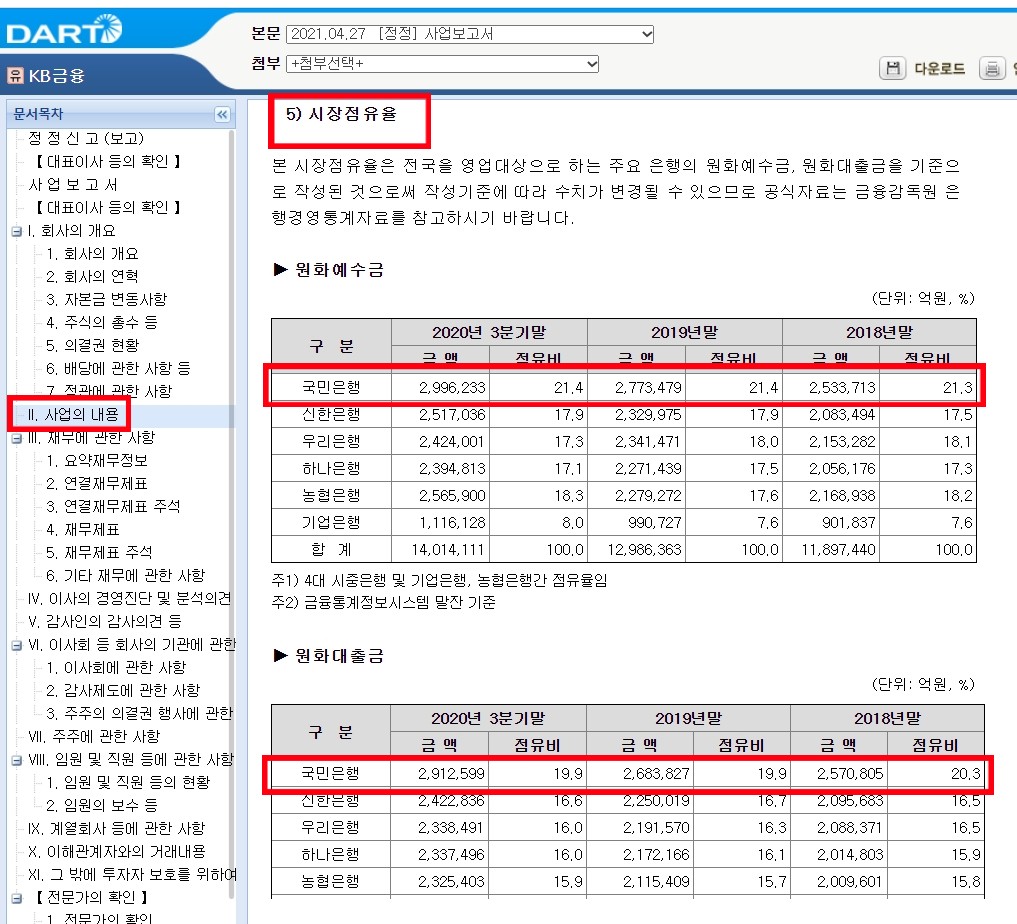Select 1. 회사의 개요 subsection

click(x=92, y=254)
